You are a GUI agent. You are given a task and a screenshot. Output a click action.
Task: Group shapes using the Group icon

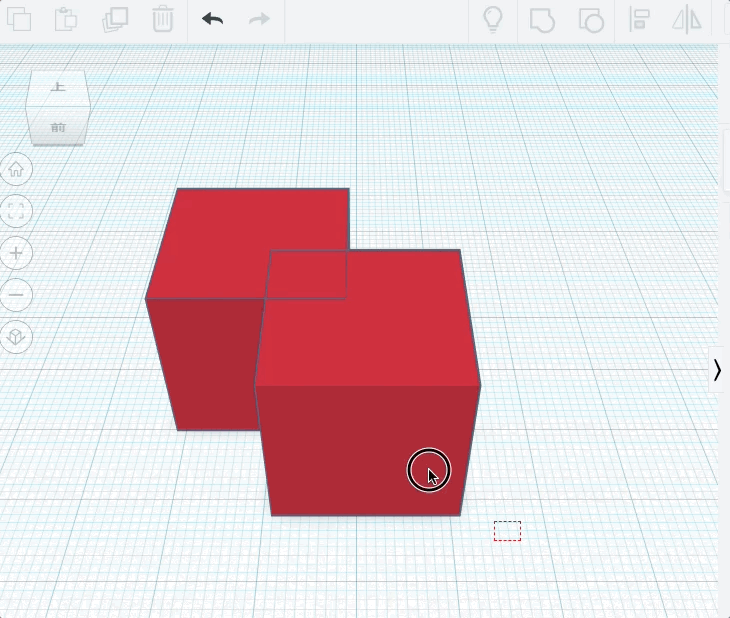[541, 20]
